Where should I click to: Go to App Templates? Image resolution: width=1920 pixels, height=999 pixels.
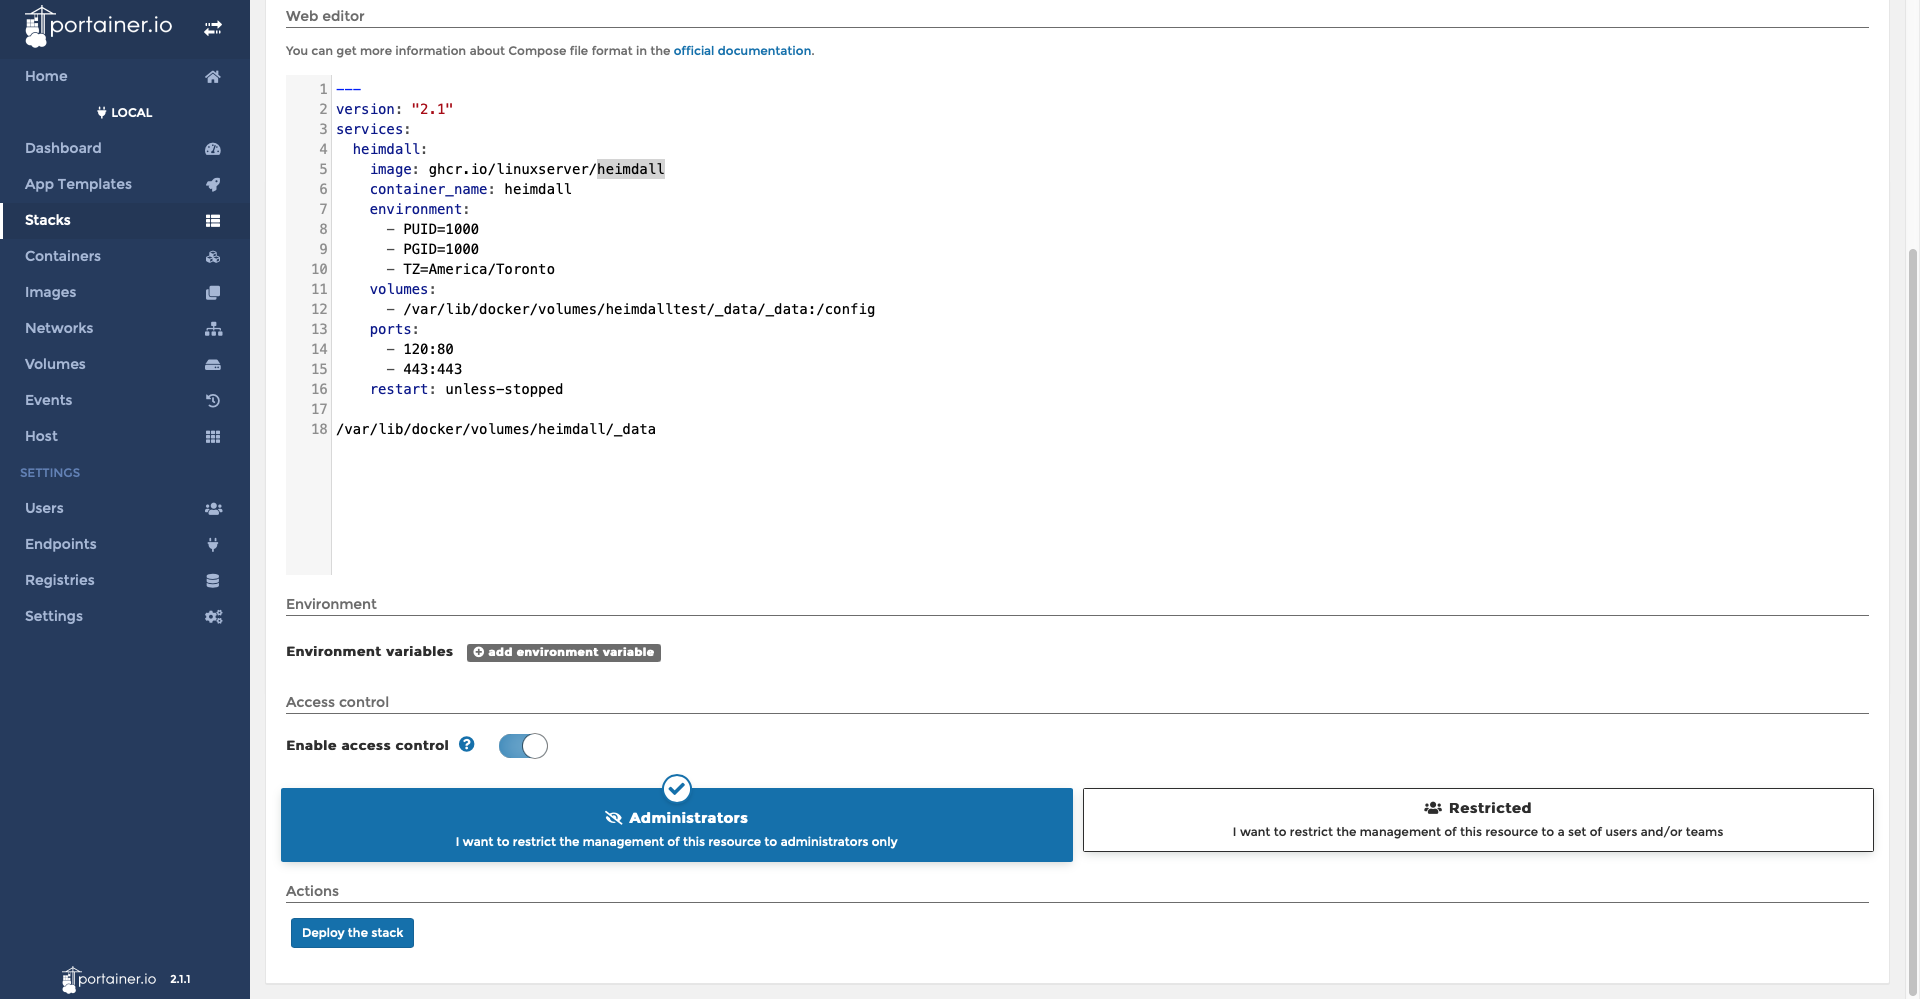125,184
